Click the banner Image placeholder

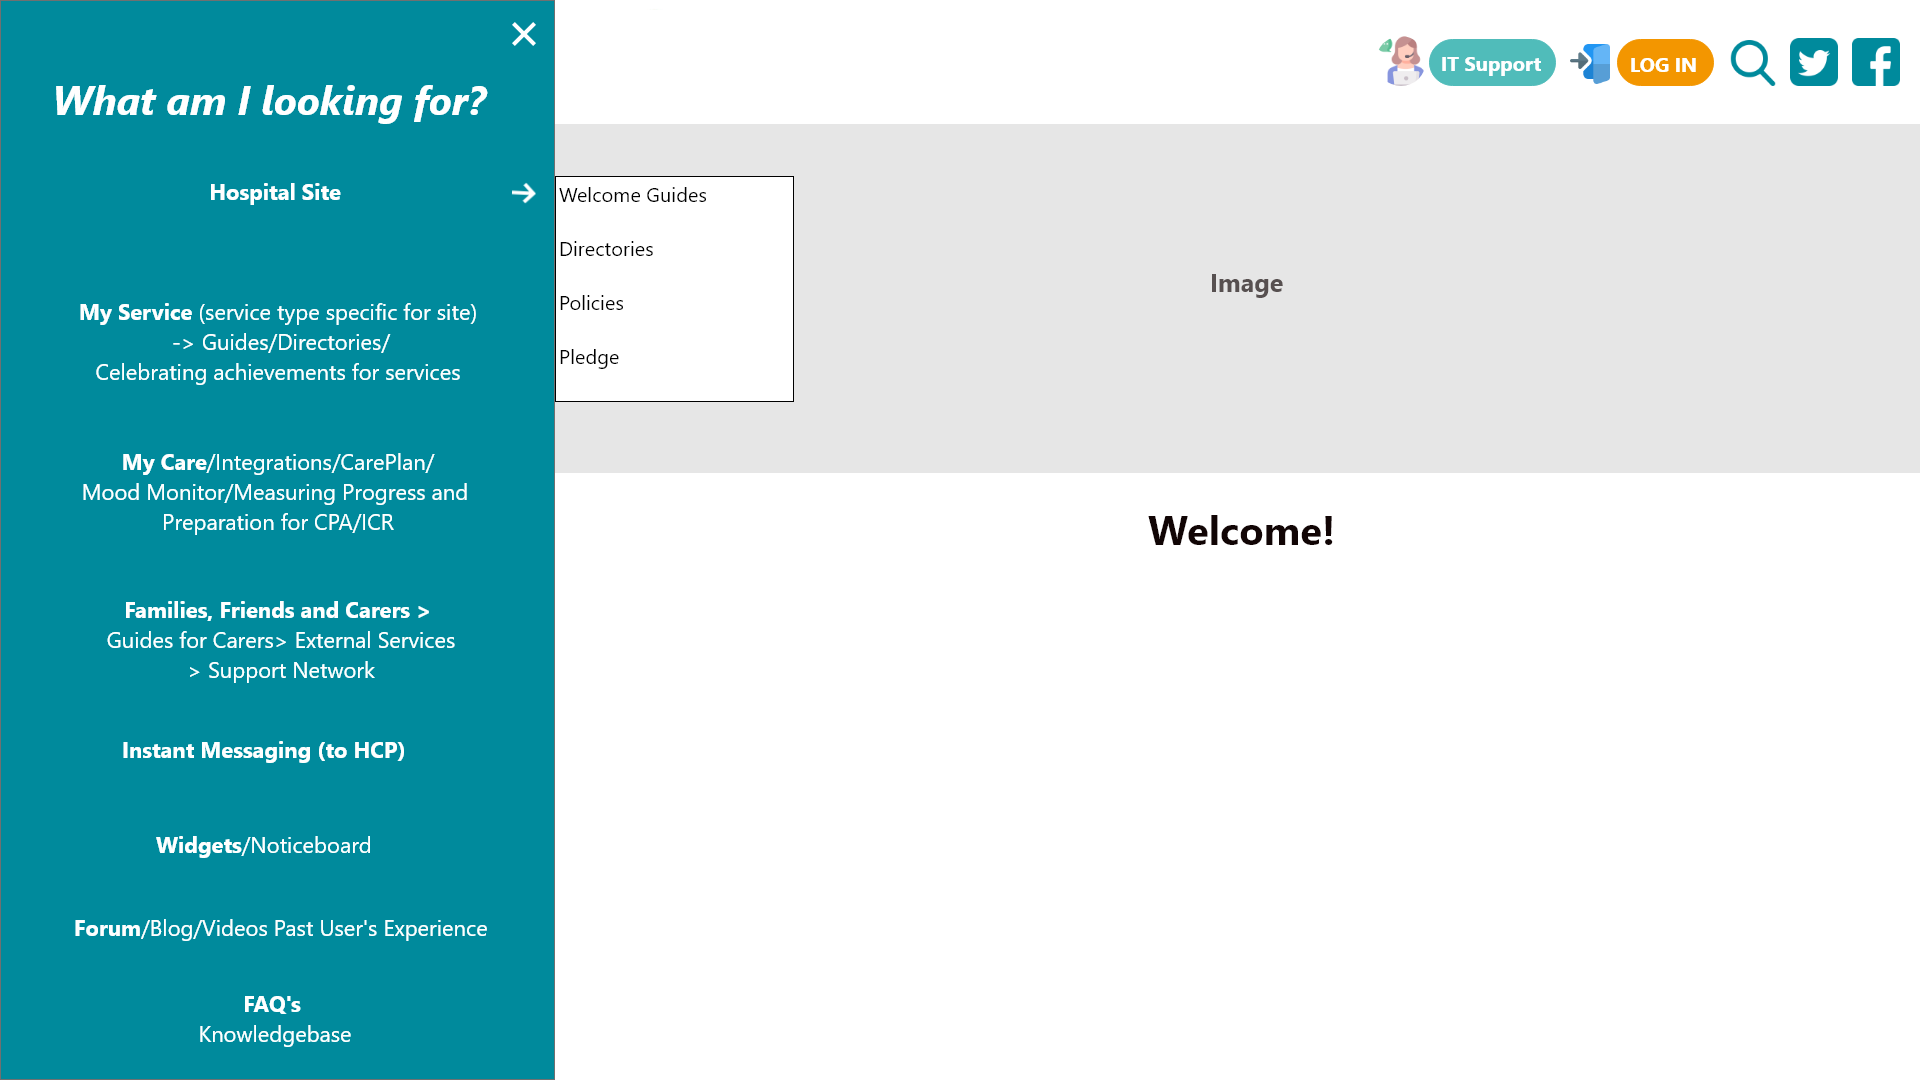point(1246,284)
